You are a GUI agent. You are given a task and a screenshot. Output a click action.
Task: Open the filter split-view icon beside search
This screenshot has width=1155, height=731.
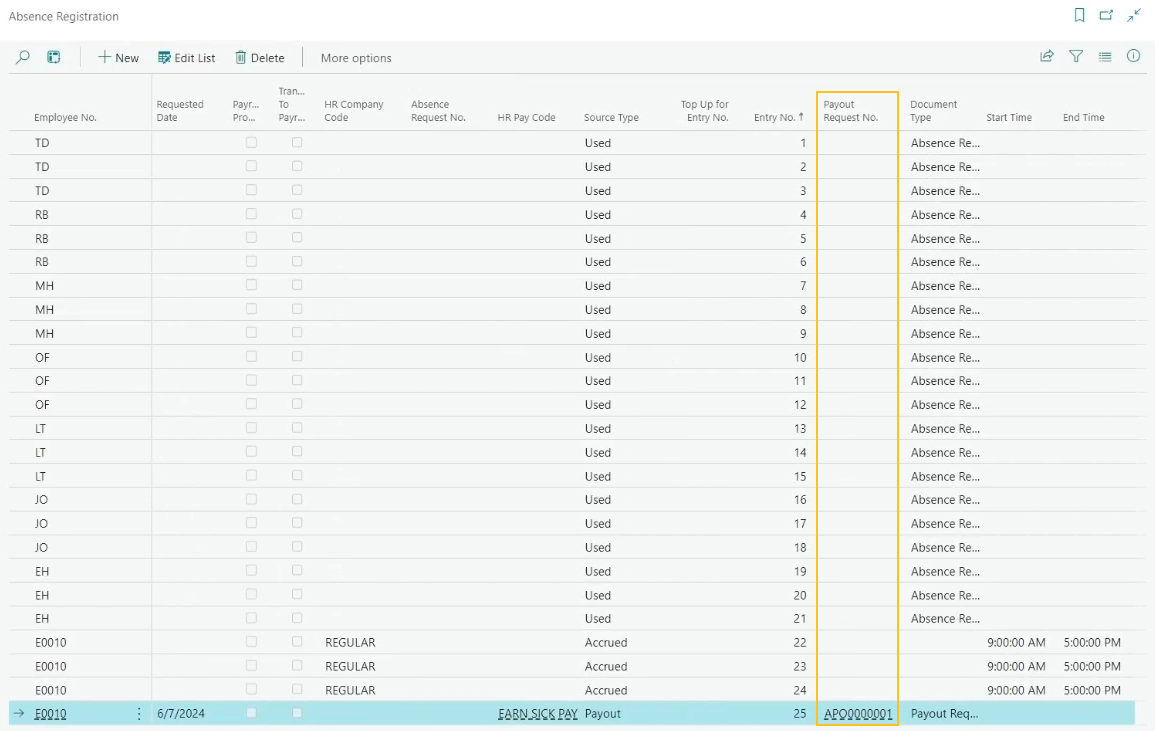pos(53,57)
